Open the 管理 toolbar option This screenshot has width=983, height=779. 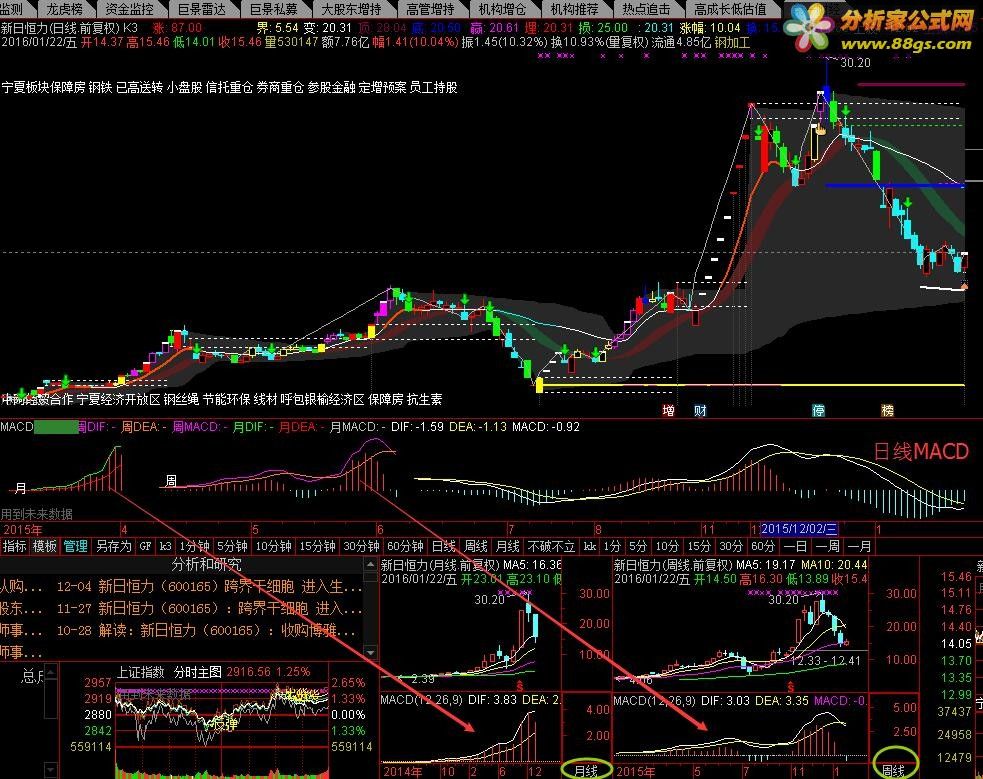point(75,546)
